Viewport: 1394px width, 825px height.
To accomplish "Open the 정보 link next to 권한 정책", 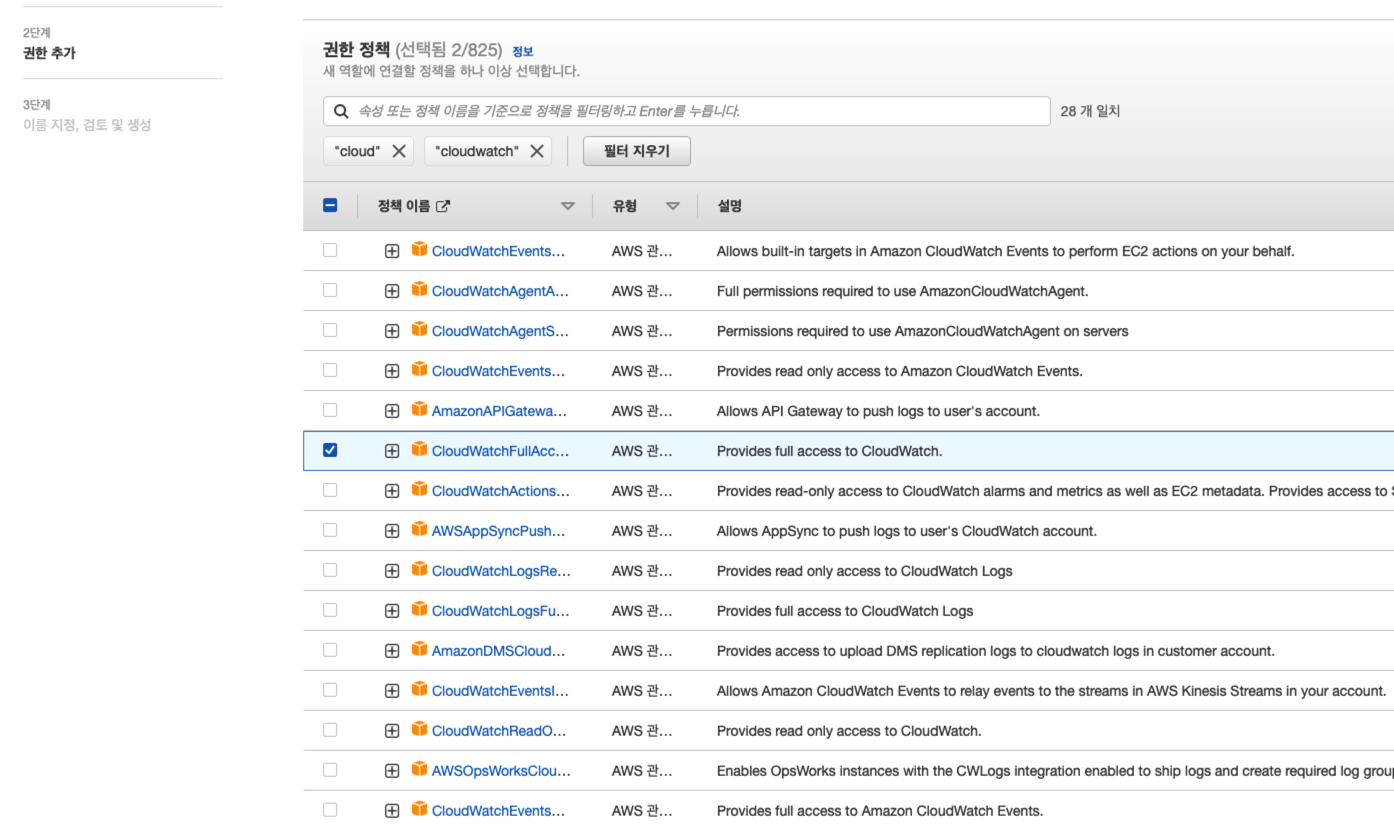I will click(522, 51).
